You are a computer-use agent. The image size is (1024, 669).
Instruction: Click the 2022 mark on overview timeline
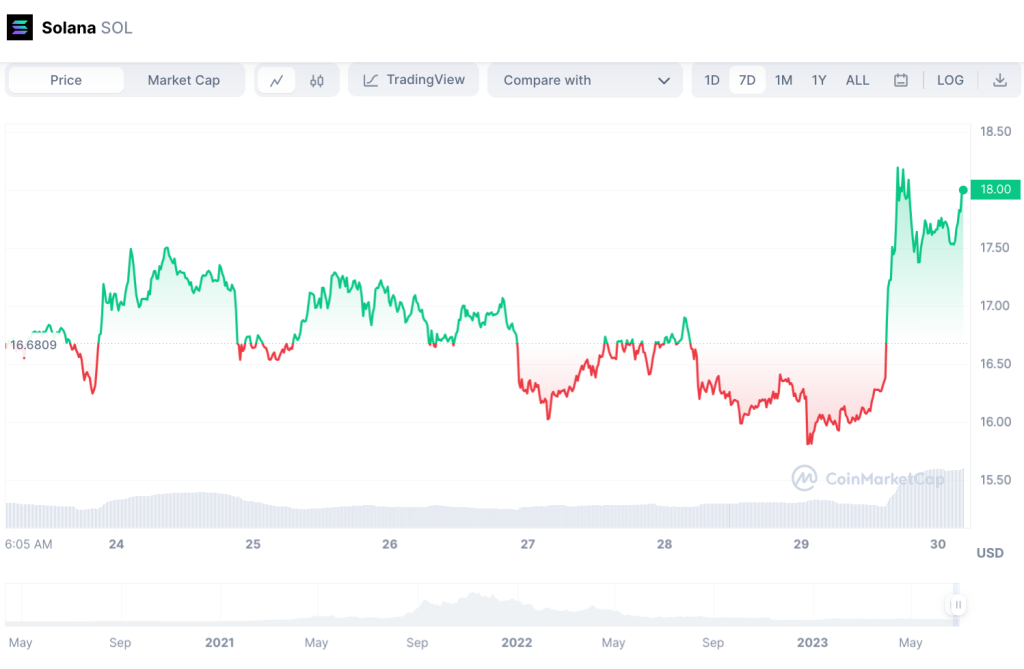coord(517,642)
